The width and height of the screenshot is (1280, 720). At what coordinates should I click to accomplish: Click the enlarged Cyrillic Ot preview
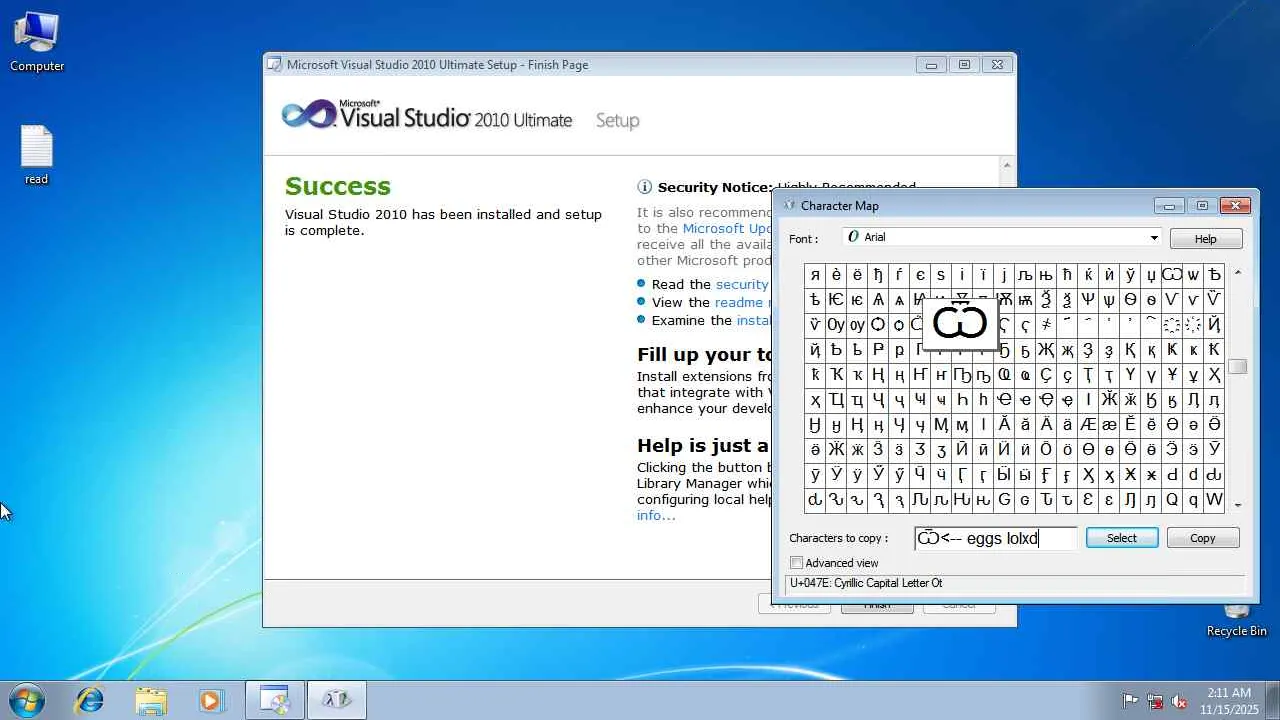tap(960, 323)
